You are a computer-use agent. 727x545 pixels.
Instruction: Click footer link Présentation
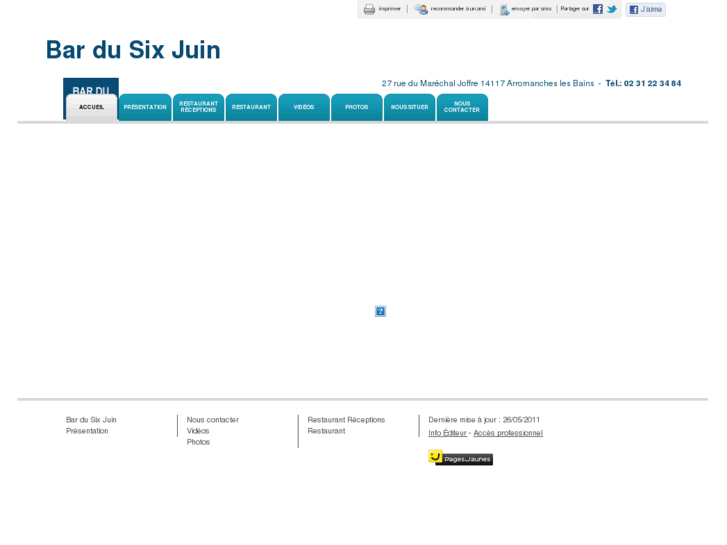[87, 431]
